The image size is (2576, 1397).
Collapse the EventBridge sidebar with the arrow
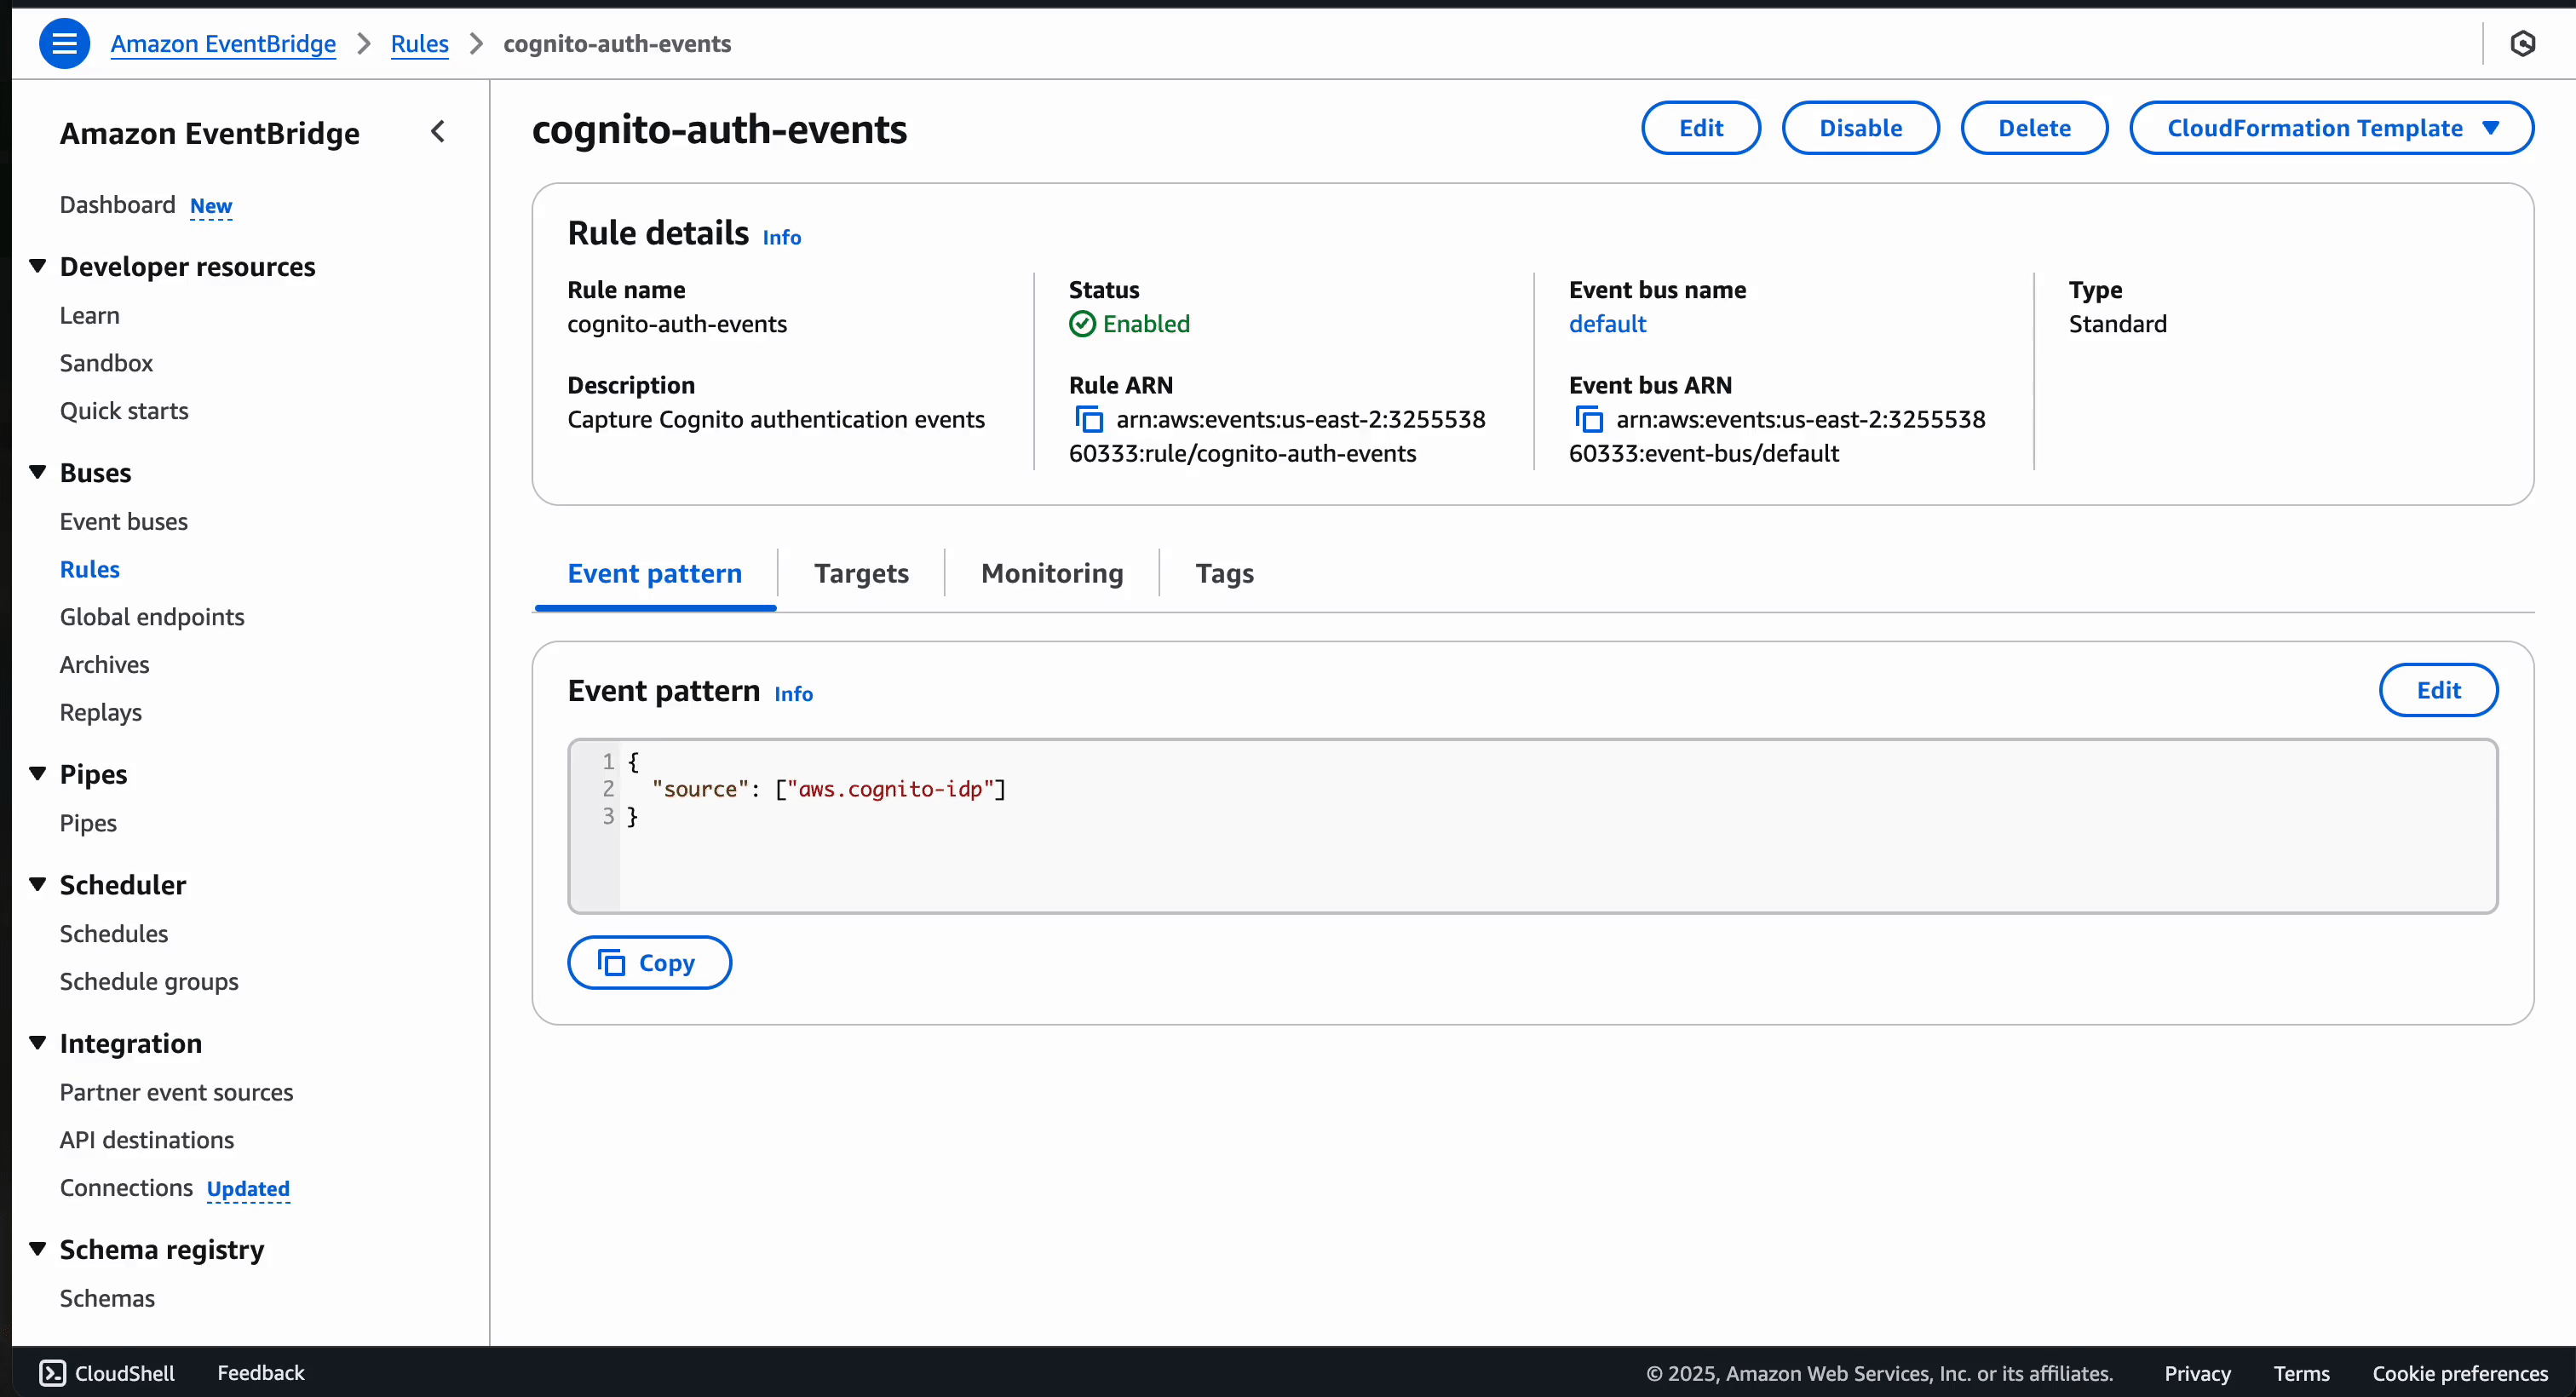coord(437,131)
